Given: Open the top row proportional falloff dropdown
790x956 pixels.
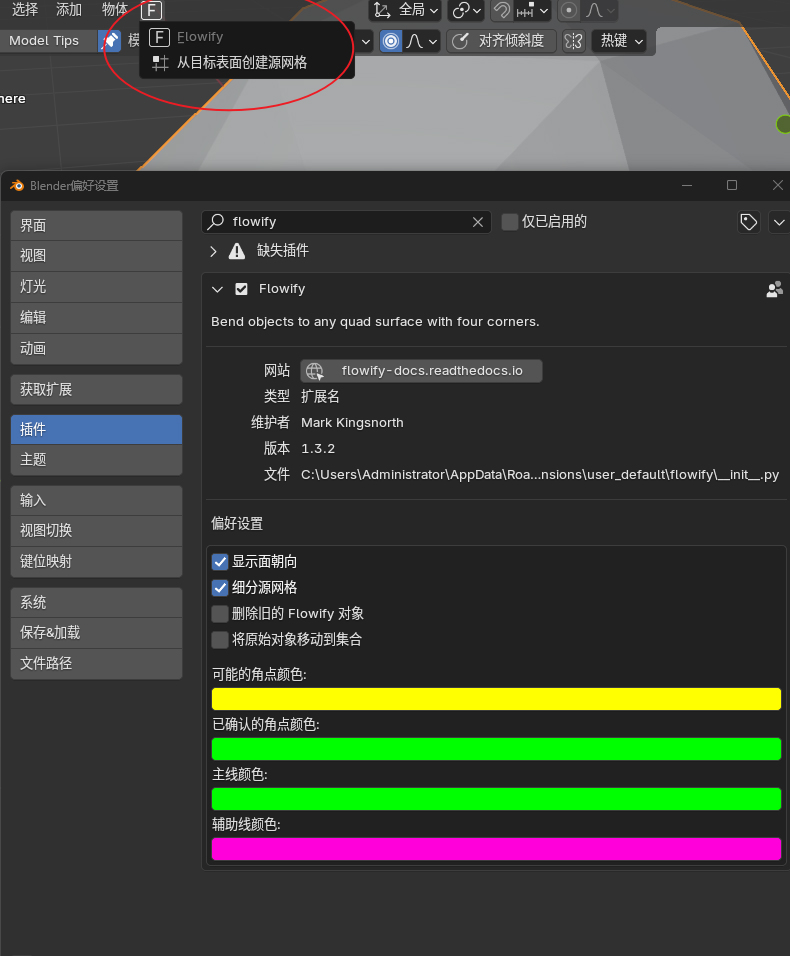Looking at the screenshot, I should tap(600, 10).
